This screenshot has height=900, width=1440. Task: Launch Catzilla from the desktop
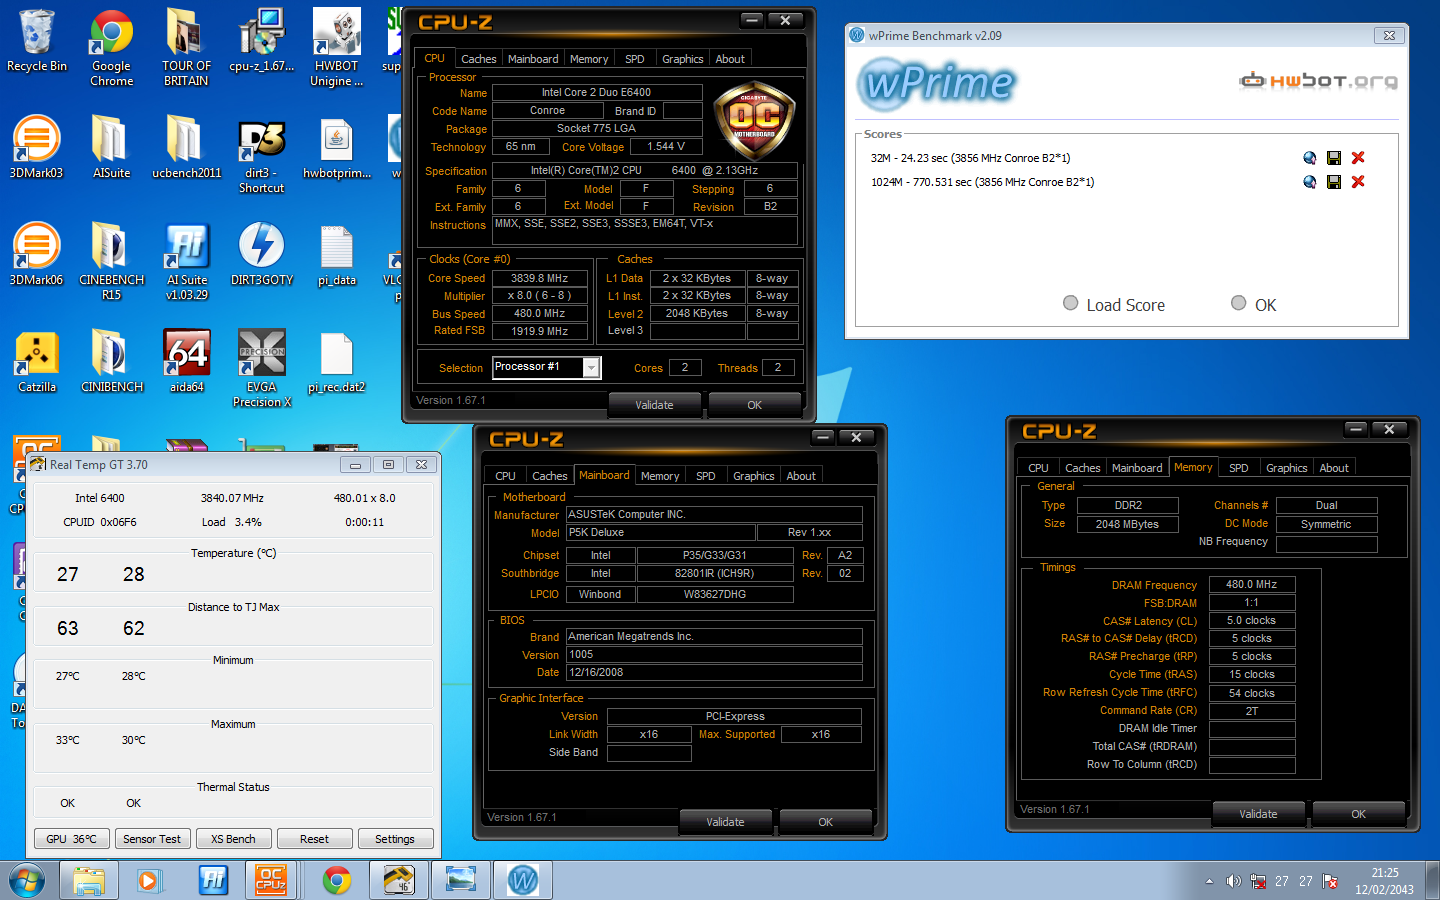pos(37,361)
